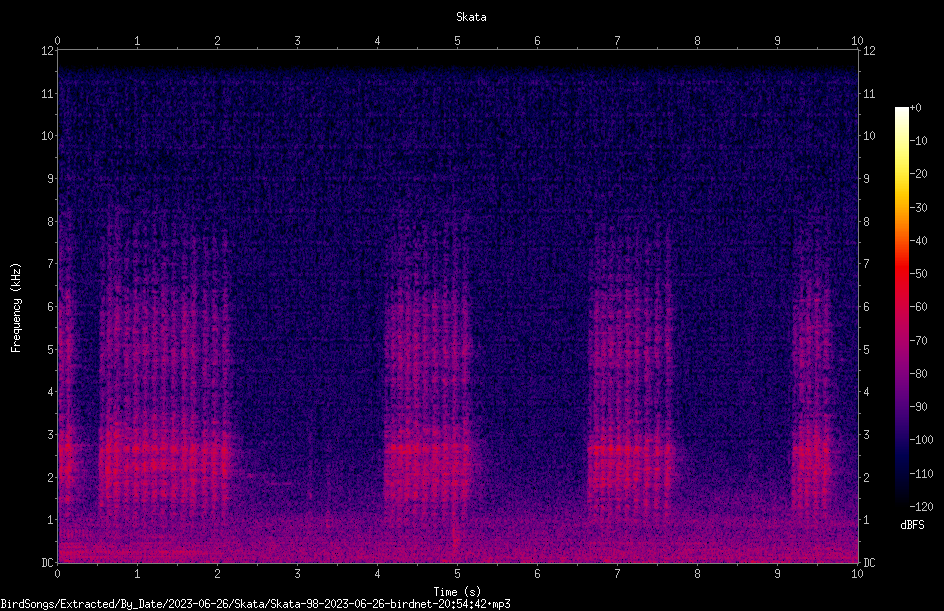Click '12' on the right frequency axis

pos(869,51)
